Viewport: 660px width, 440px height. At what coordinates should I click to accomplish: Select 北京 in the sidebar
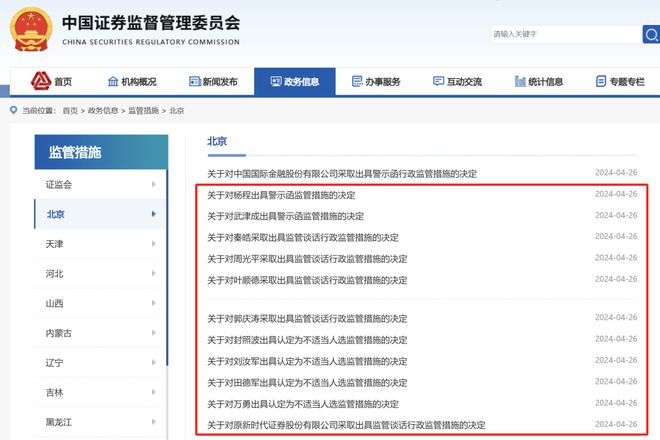pos(100,214)
